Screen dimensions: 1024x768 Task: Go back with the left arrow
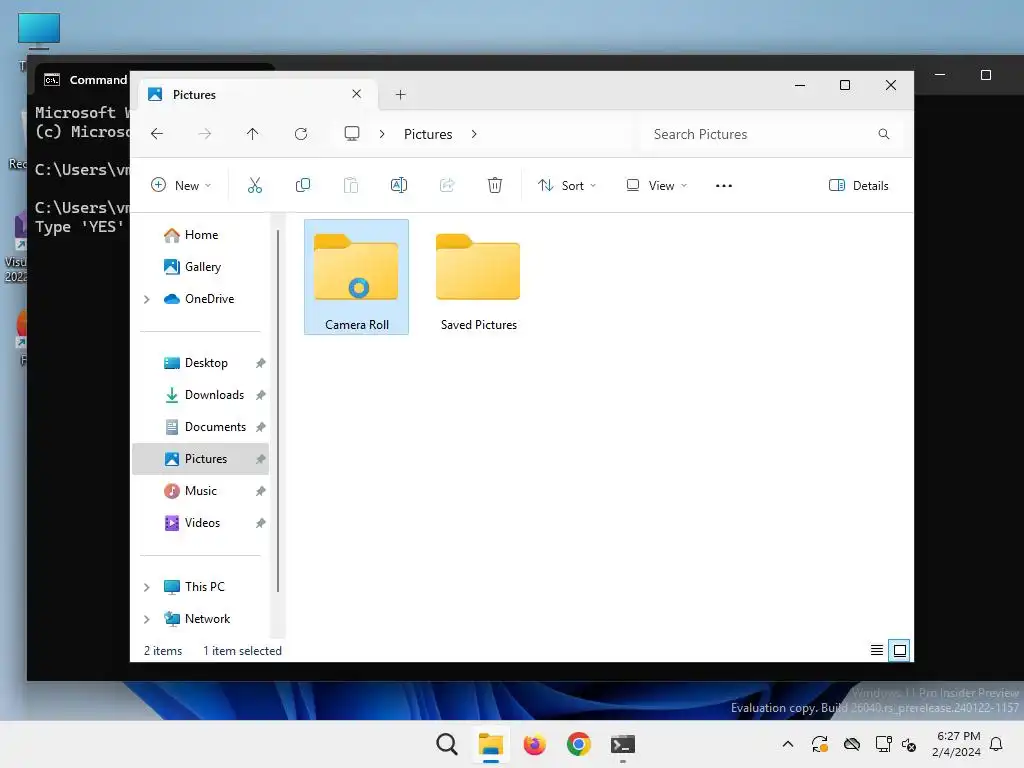coord(157,134)
